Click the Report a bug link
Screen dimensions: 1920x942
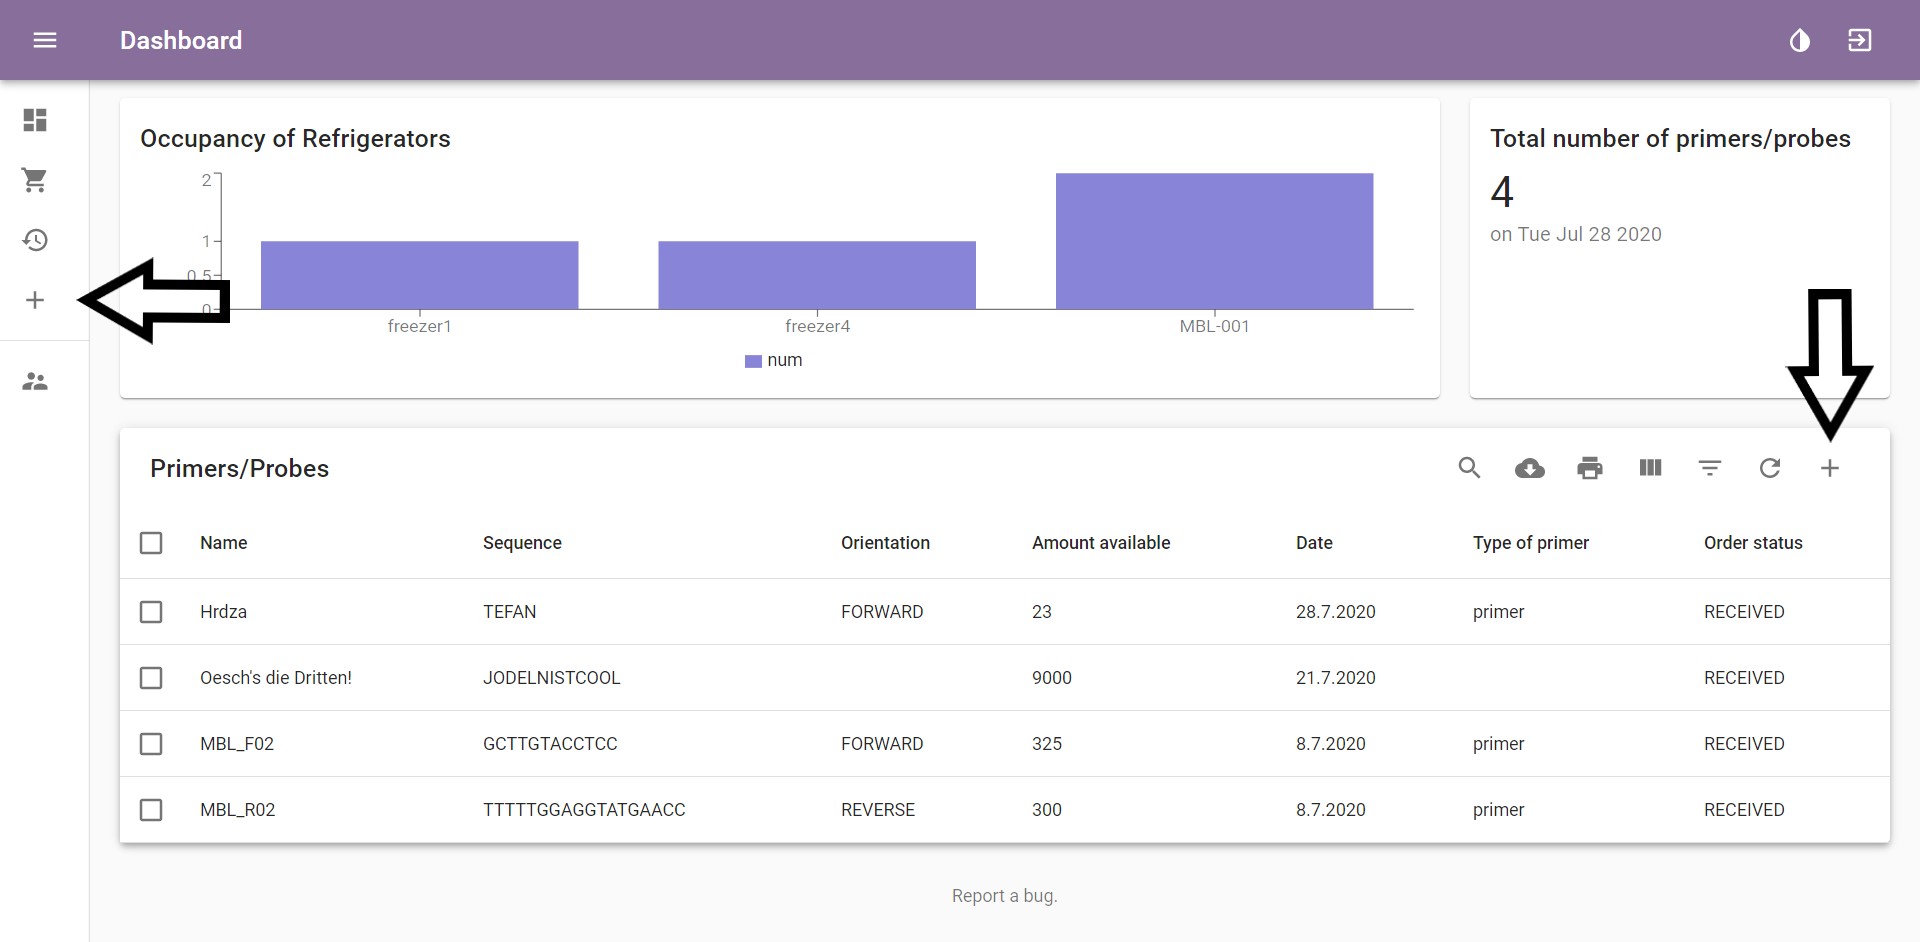(1004, 896)
